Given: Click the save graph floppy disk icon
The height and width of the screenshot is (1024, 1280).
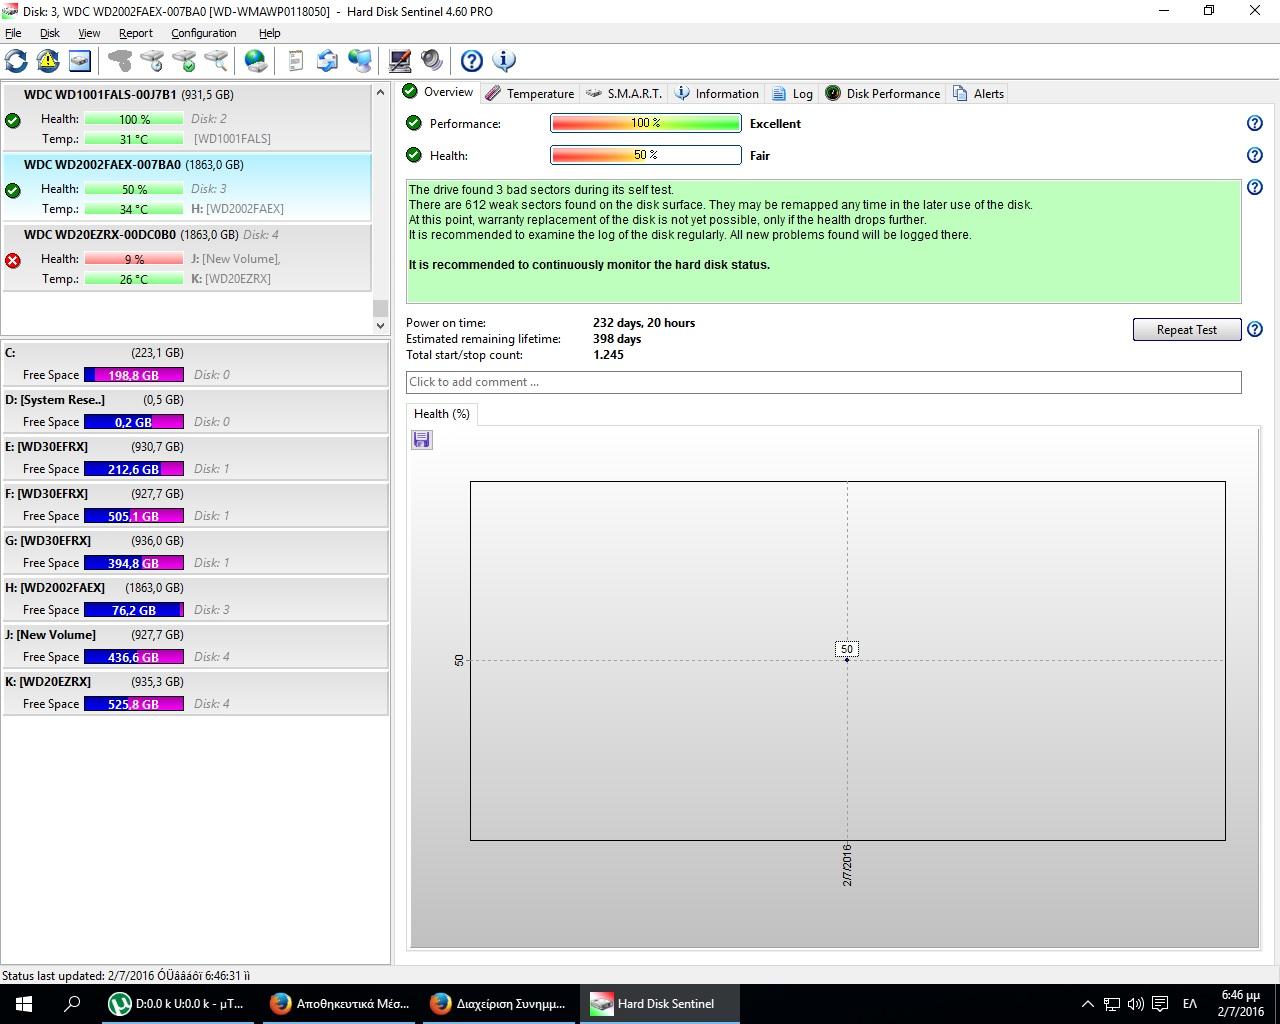Looking at the screenshot, I should click(422, 440).
